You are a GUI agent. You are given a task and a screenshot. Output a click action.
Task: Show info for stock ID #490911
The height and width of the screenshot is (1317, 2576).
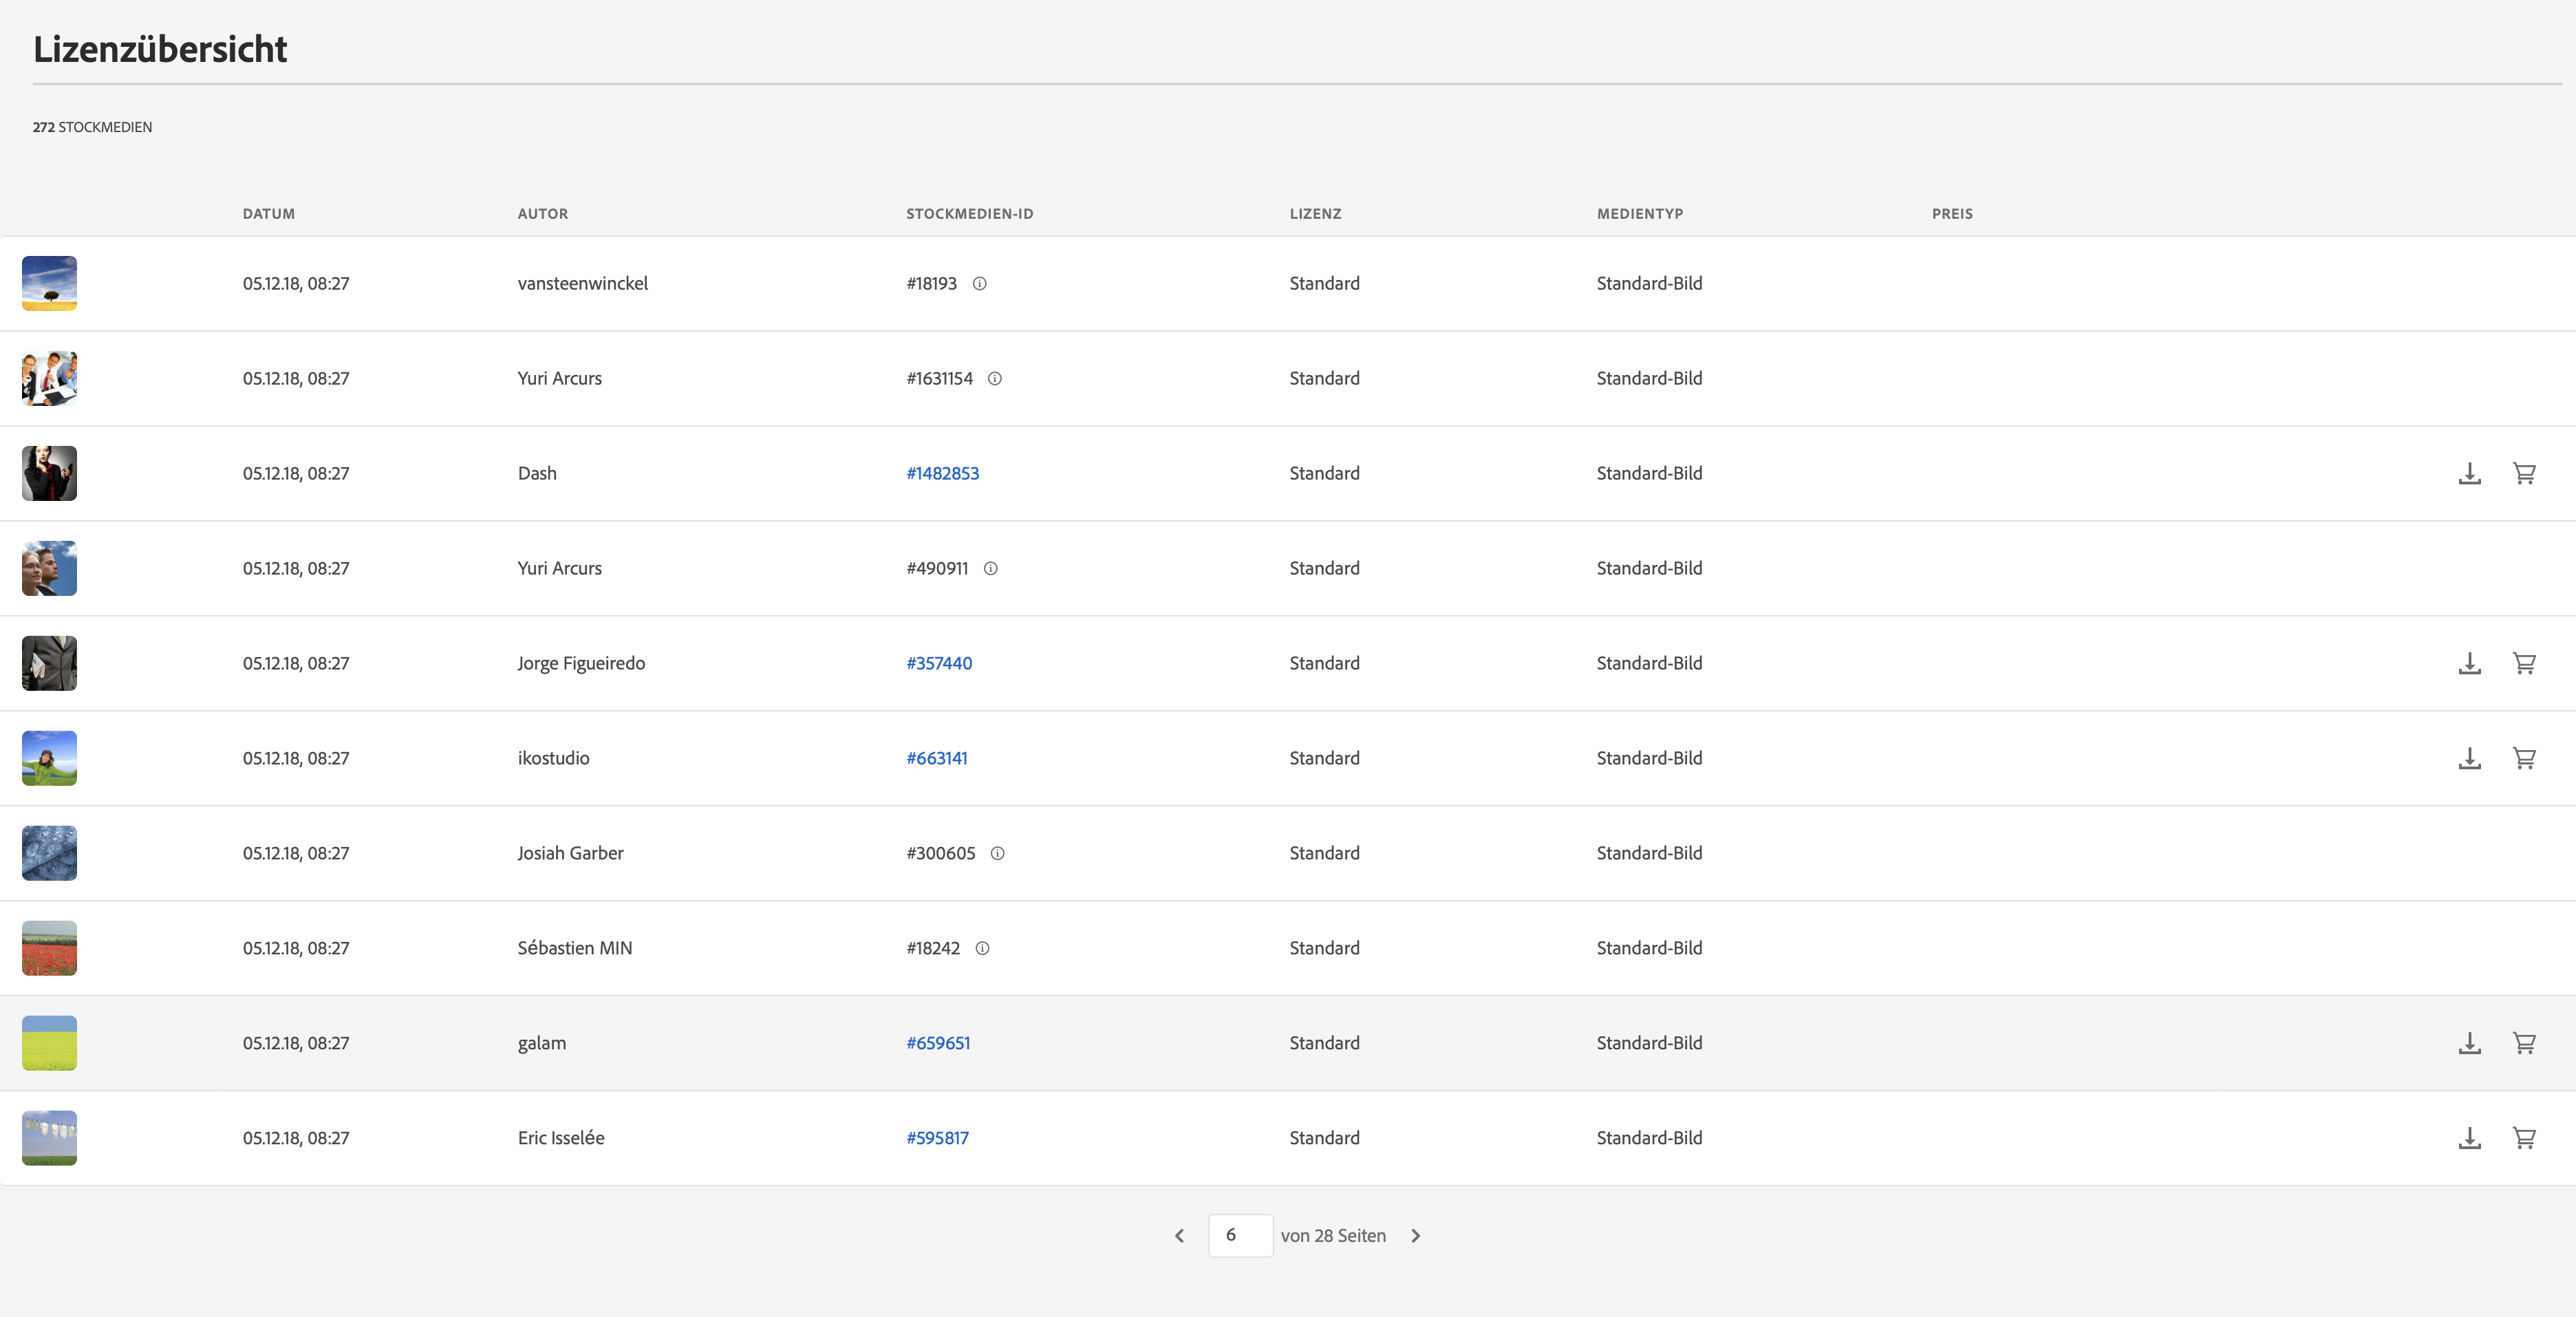tap(991, 569)
